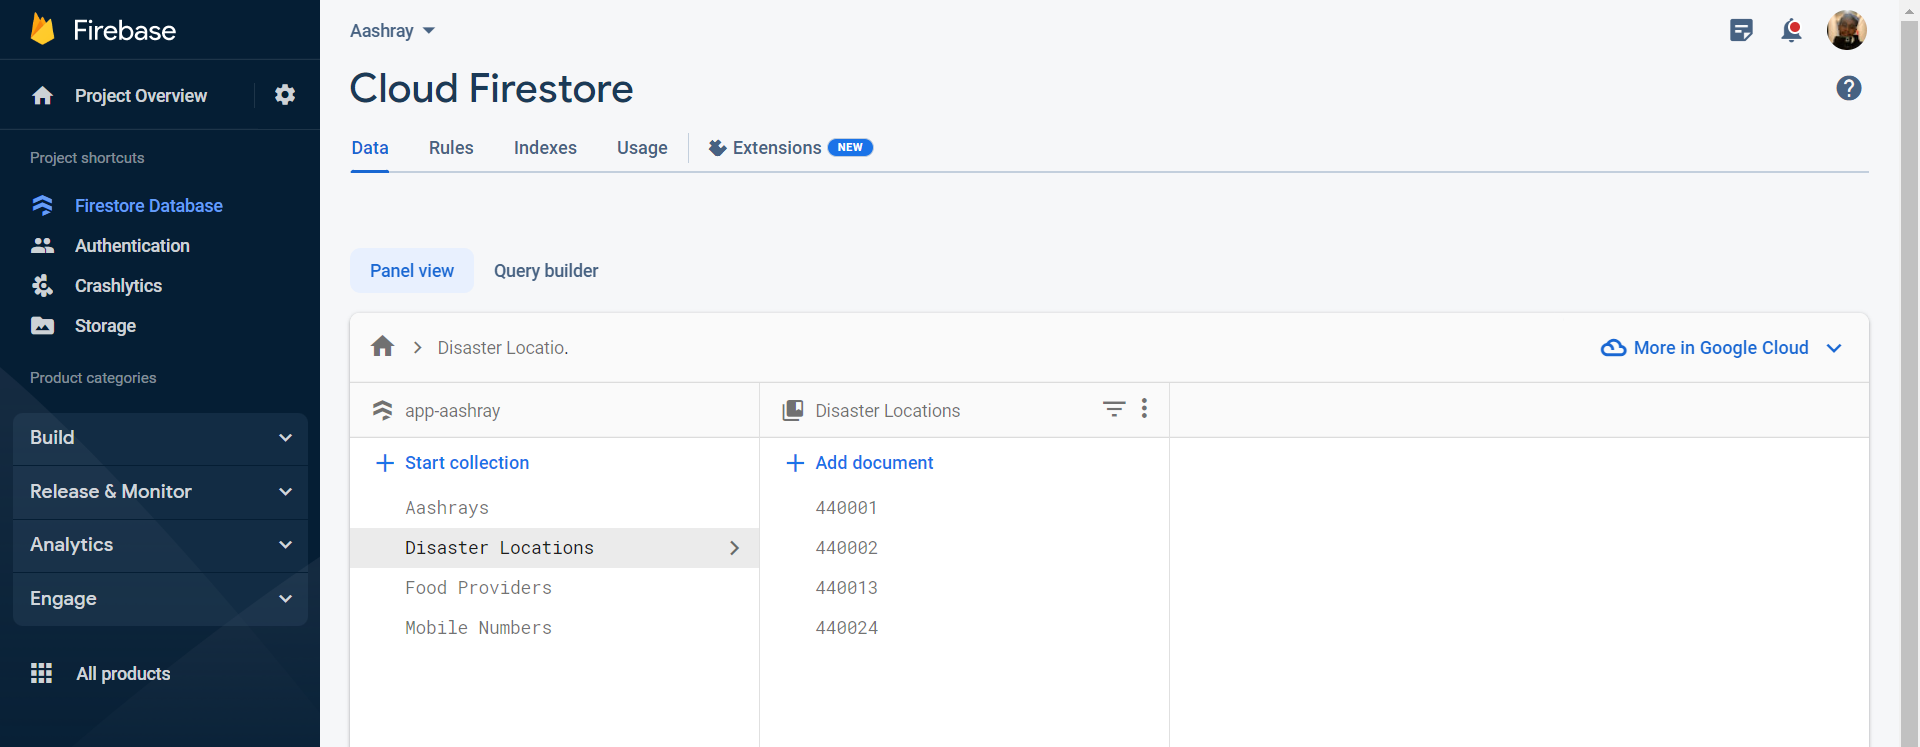Viewport: 1920px width, 747px height.
Task: Open Crashlytics shortcut
Action: click(118, 286)
